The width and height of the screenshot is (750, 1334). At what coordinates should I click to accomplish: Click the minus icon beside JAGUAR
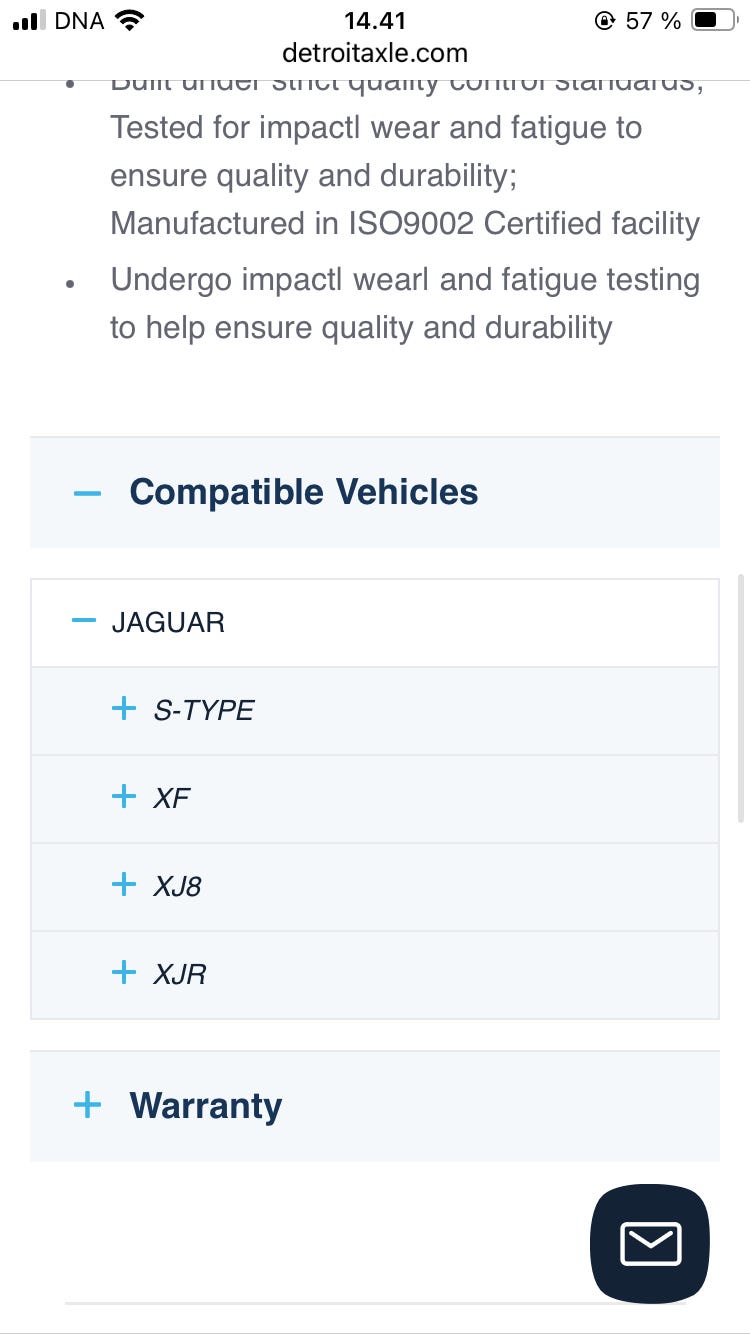pos(84,622)
